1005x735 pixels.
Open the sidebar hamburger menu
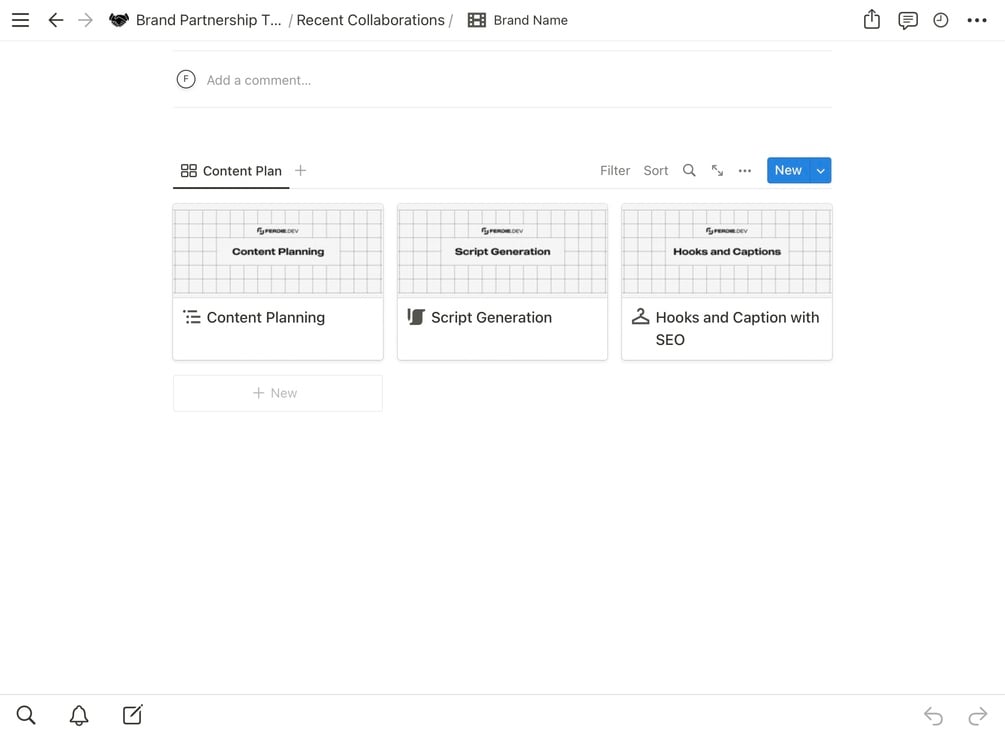pyautogui.click(x=20, y=20)
